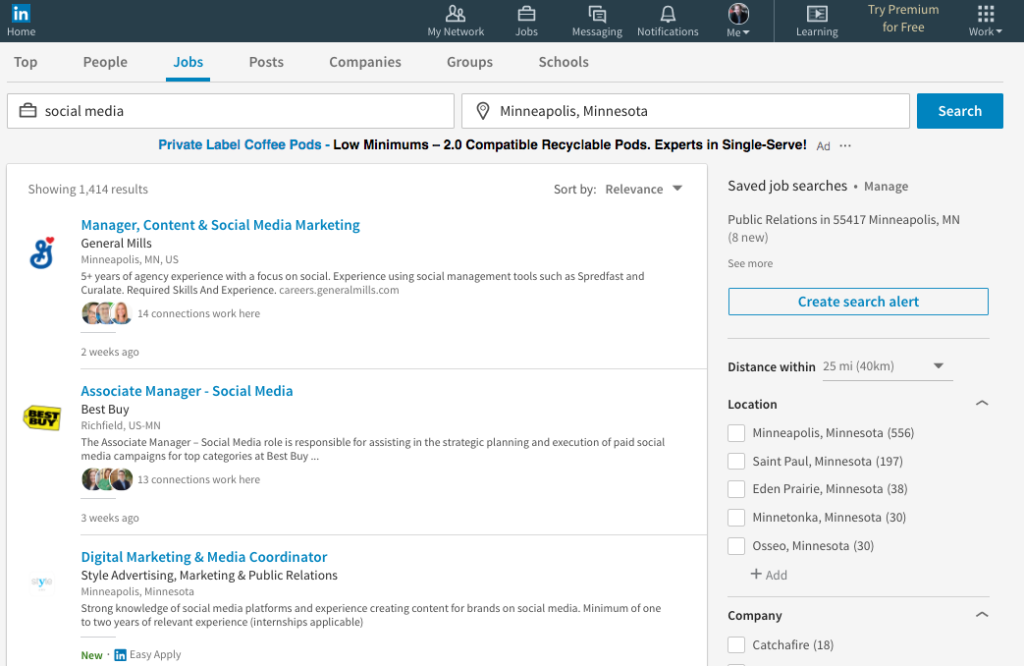Click Create search alert button
This screenshot has width=1024, height=666.
coord(858,302)
